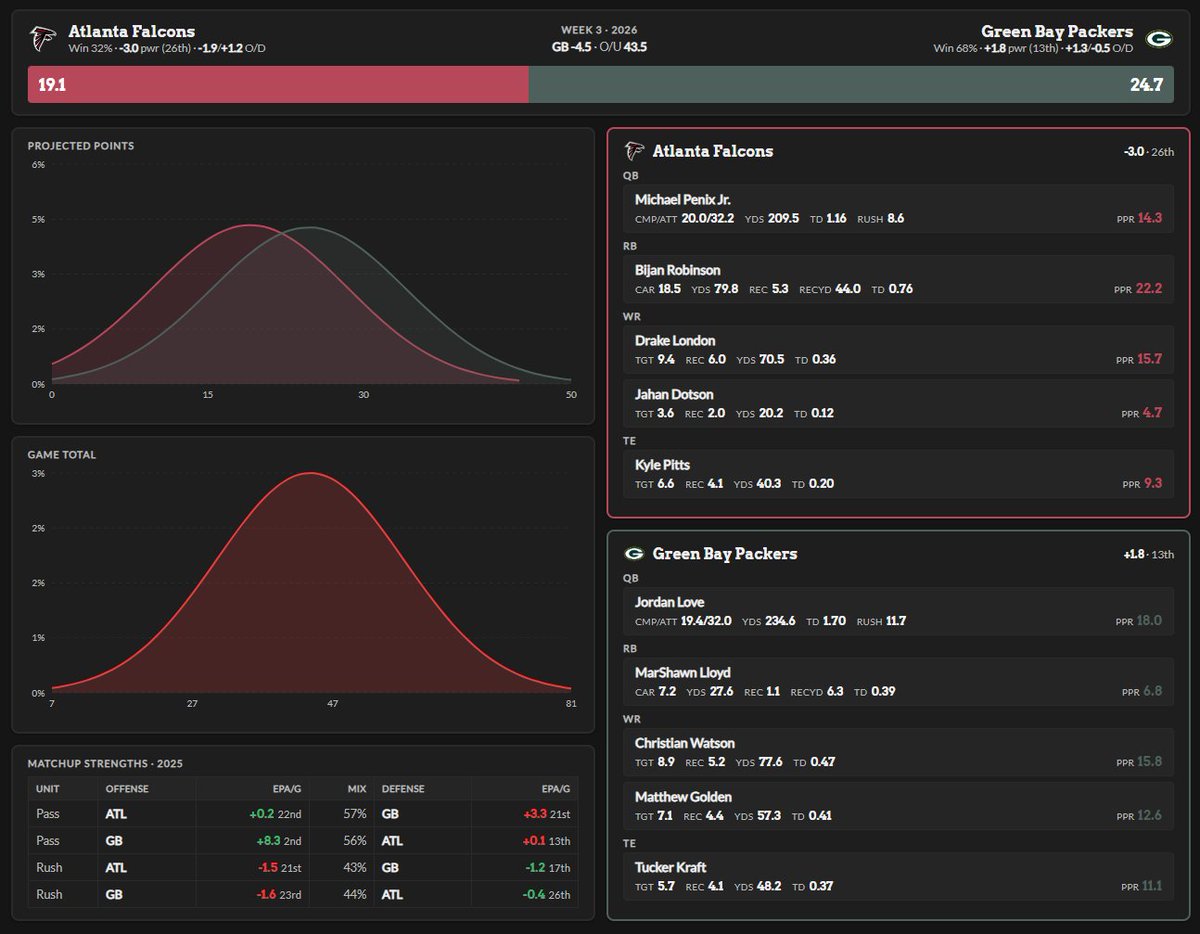The width and height of the screenshot is (1200, 934).
Task: Select the "Atlanta Falcons" roster panel heading
Action: click(x=713, y=151)
